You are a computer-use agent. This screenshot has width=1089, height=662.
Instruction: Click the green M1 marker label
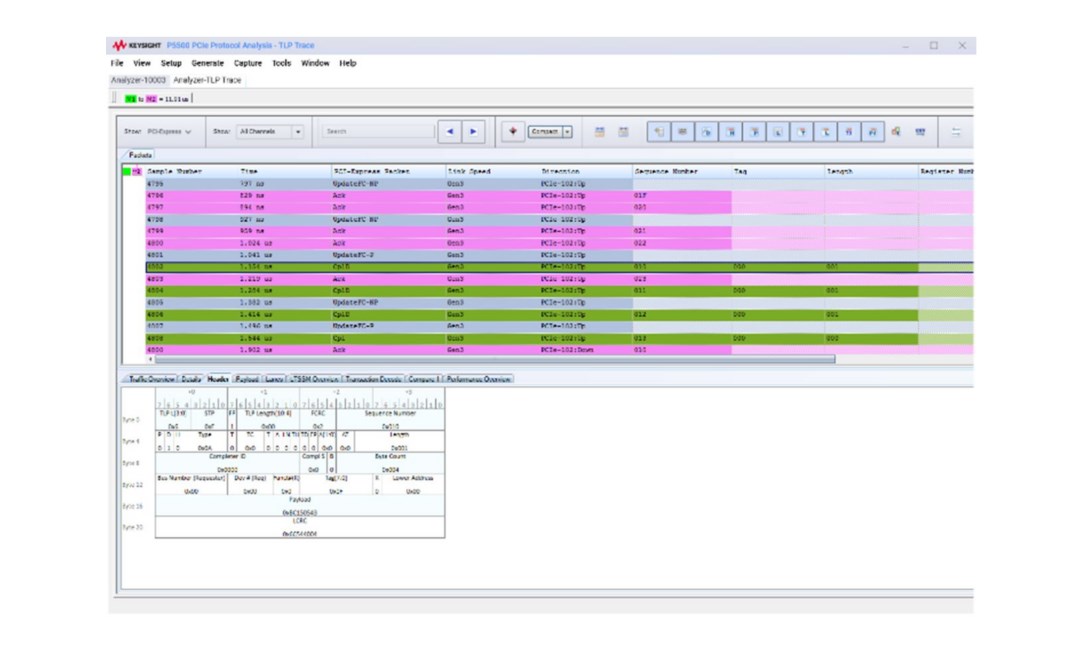[131, 99]
